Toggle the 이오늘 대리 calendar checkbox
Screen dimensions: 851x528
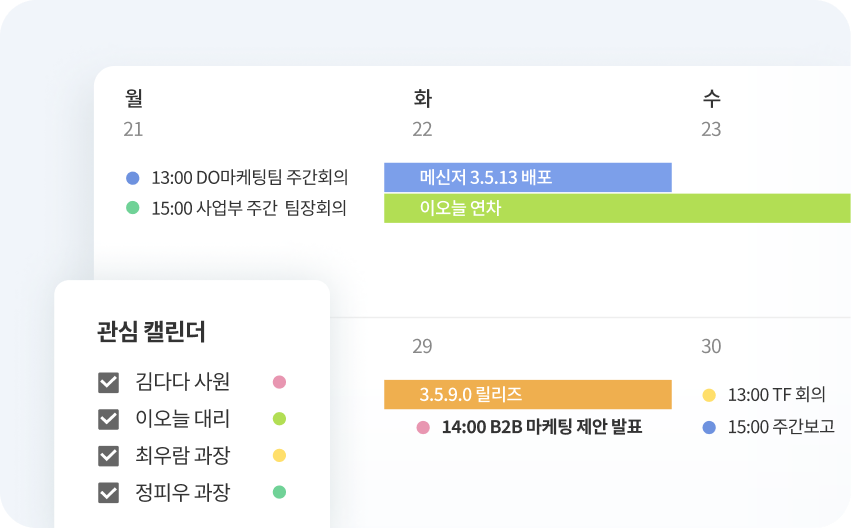tap(109, 419)
